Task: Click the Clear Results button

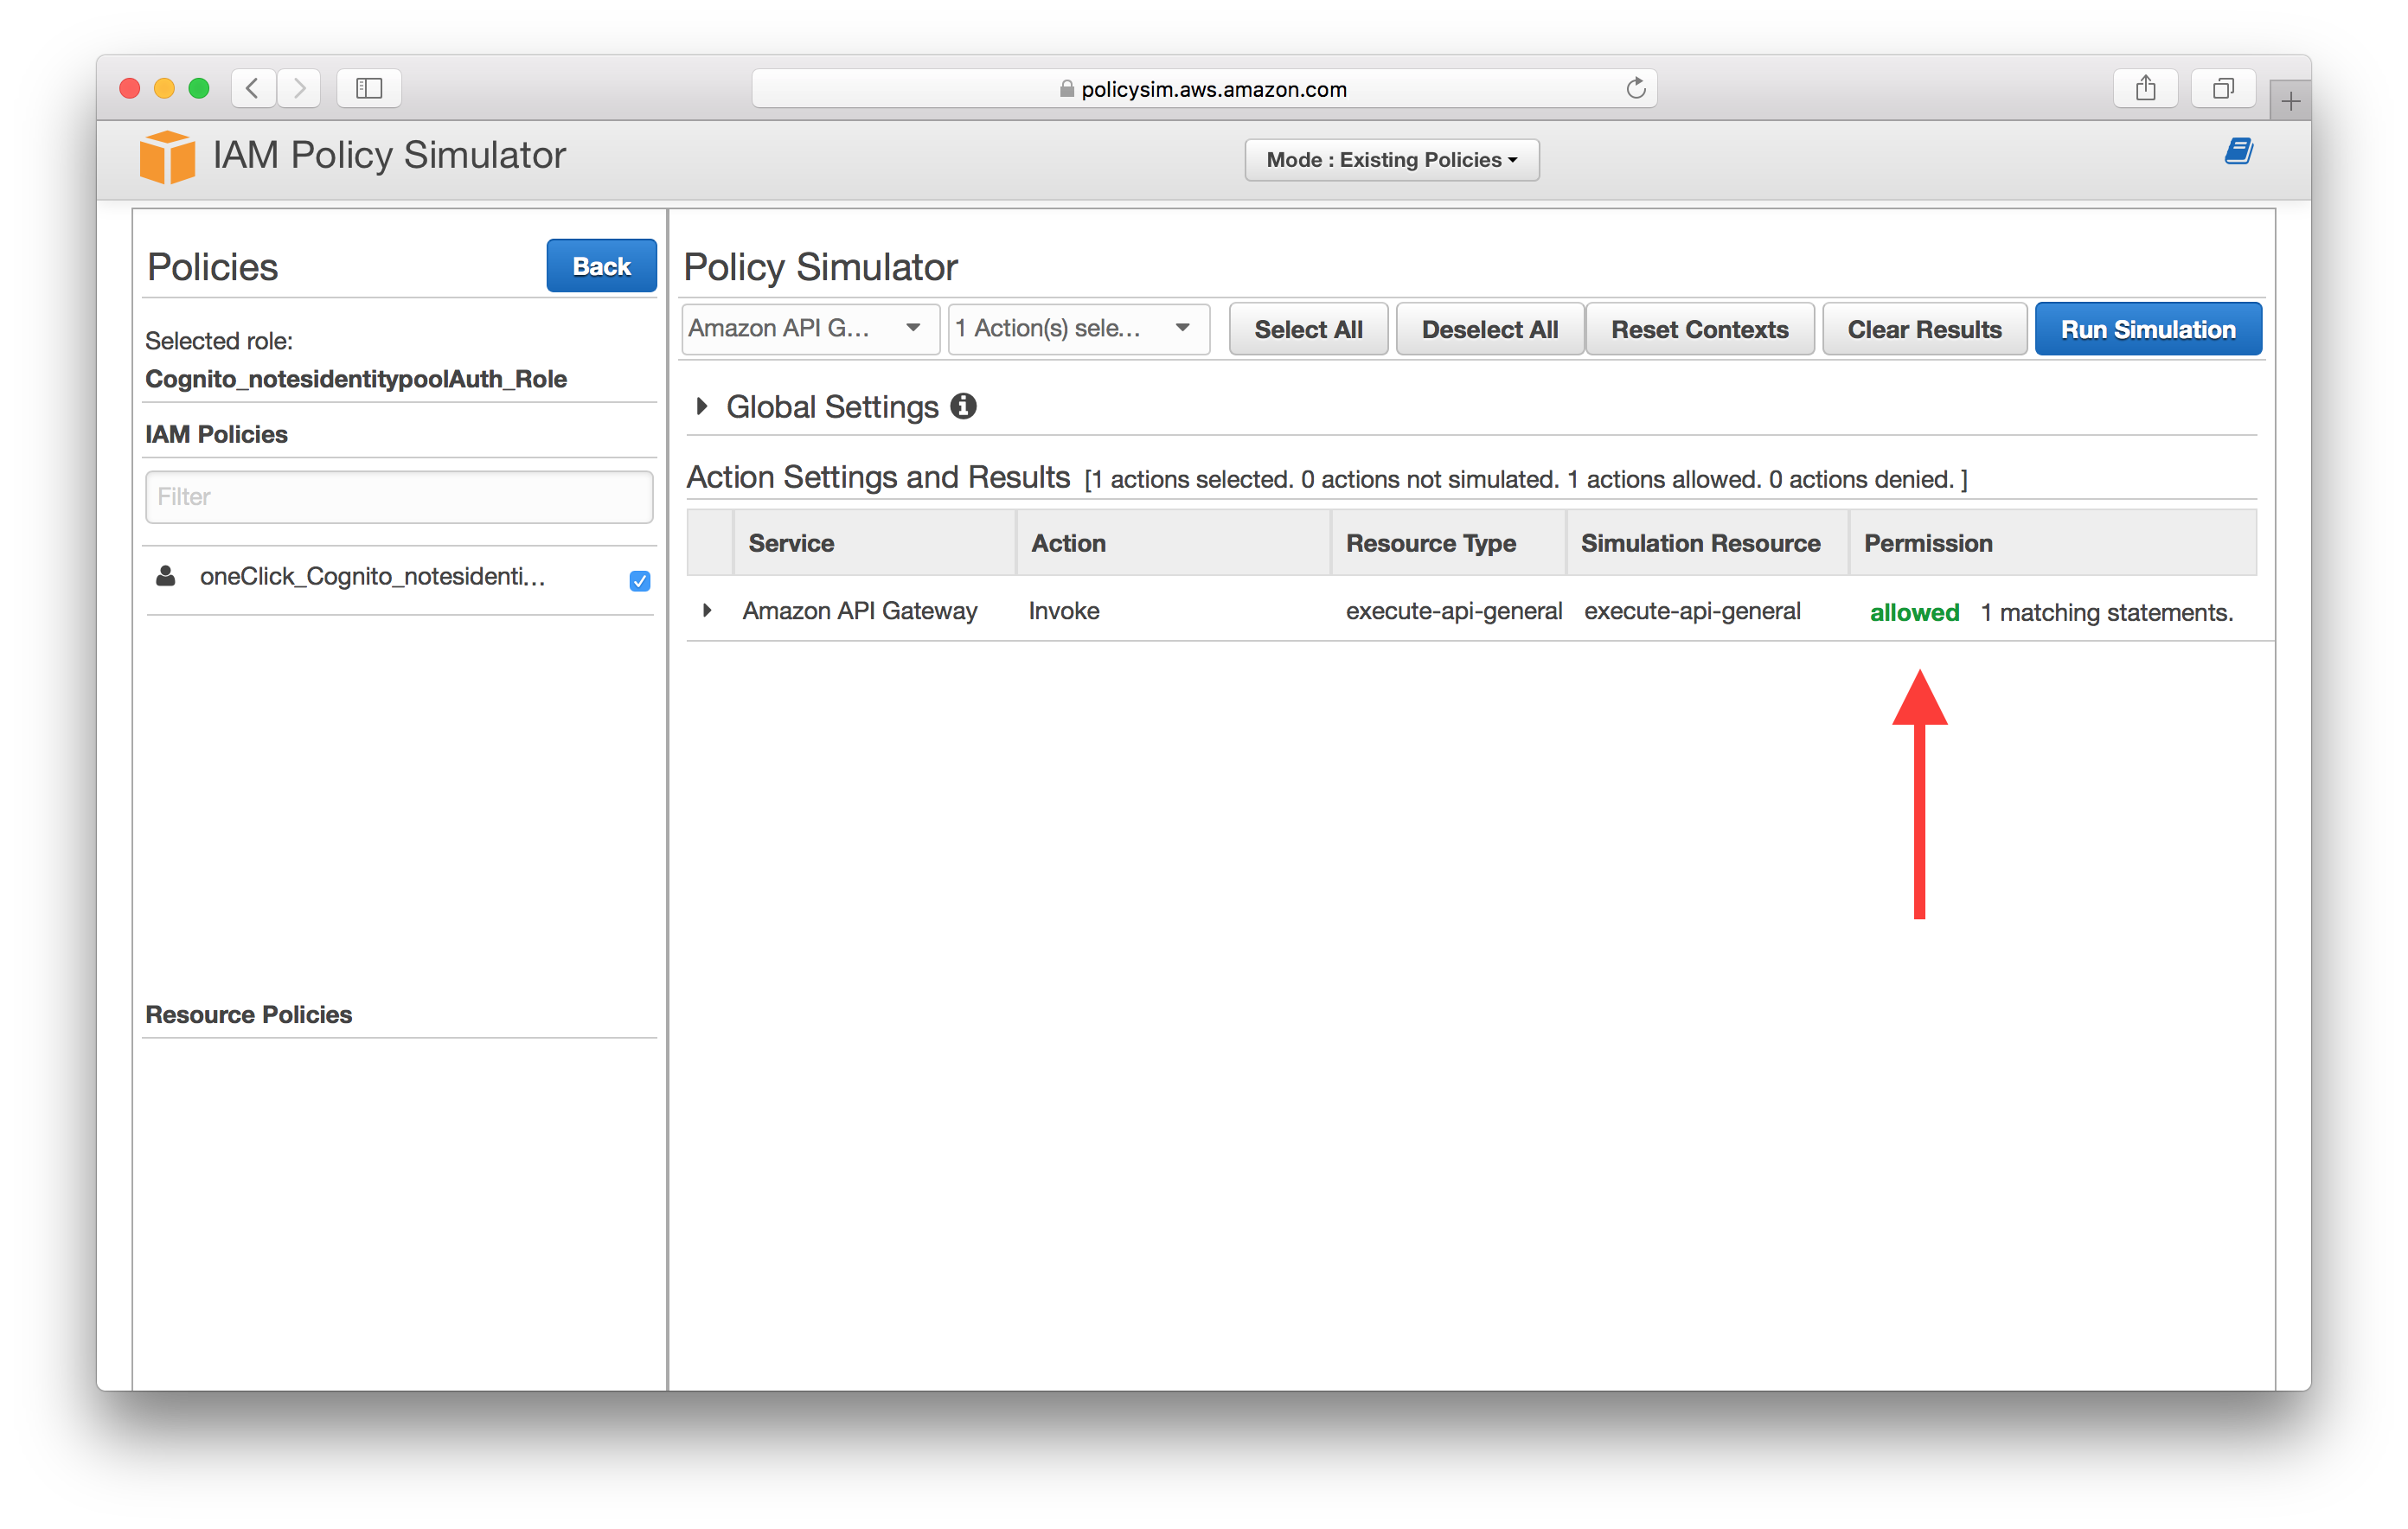Action: click(1924, 329)
